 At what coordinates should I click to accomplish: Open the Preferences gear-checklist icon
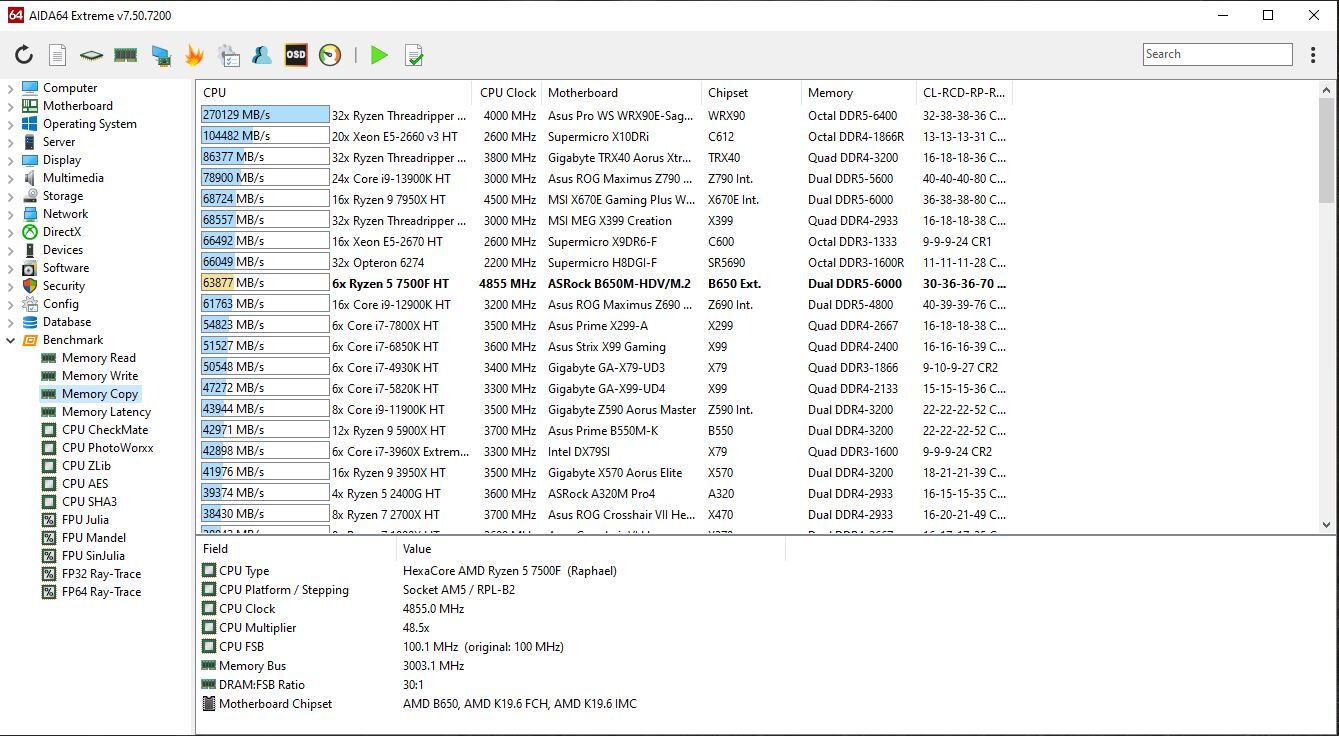pos(228,55)
